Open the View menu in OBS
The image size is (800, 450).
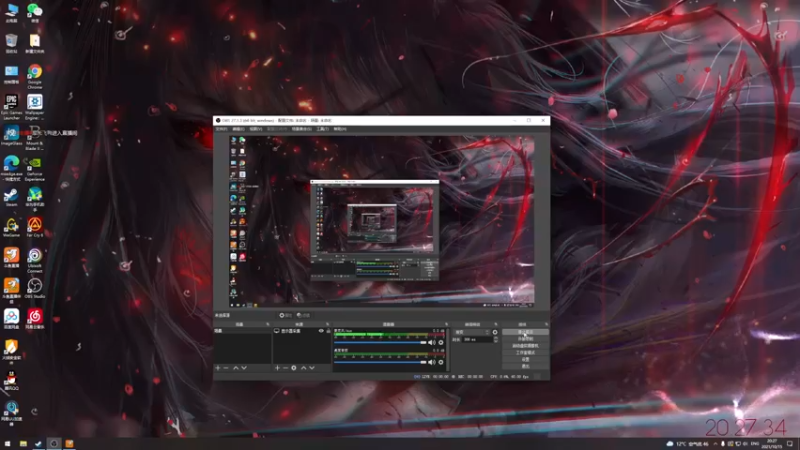tap(256, 129)
